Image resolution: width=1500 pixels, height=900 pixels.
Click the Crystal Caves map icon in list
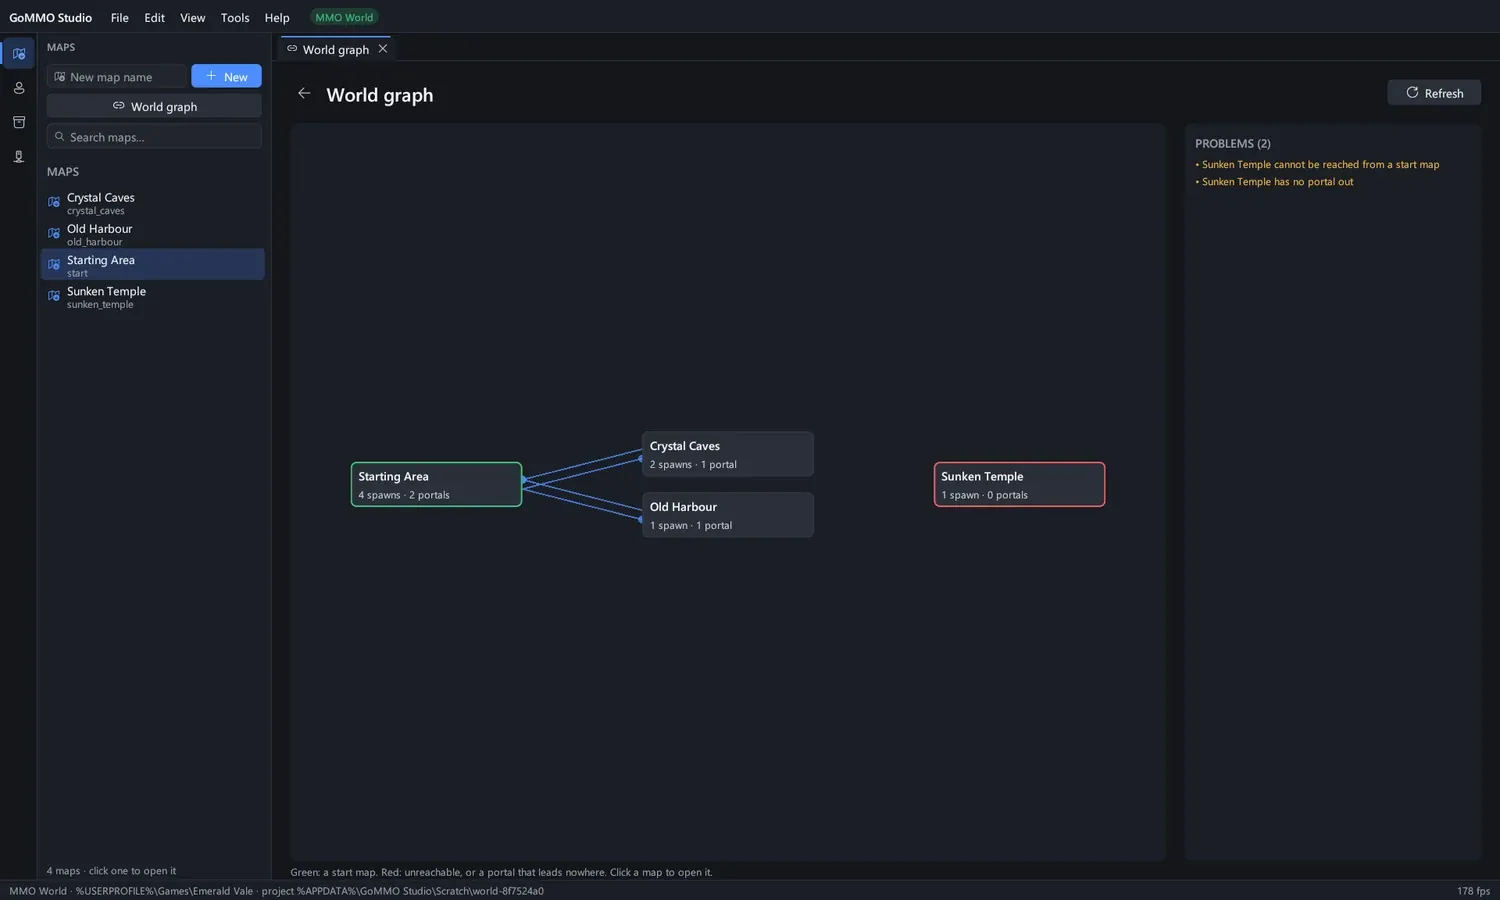[54, 202]
